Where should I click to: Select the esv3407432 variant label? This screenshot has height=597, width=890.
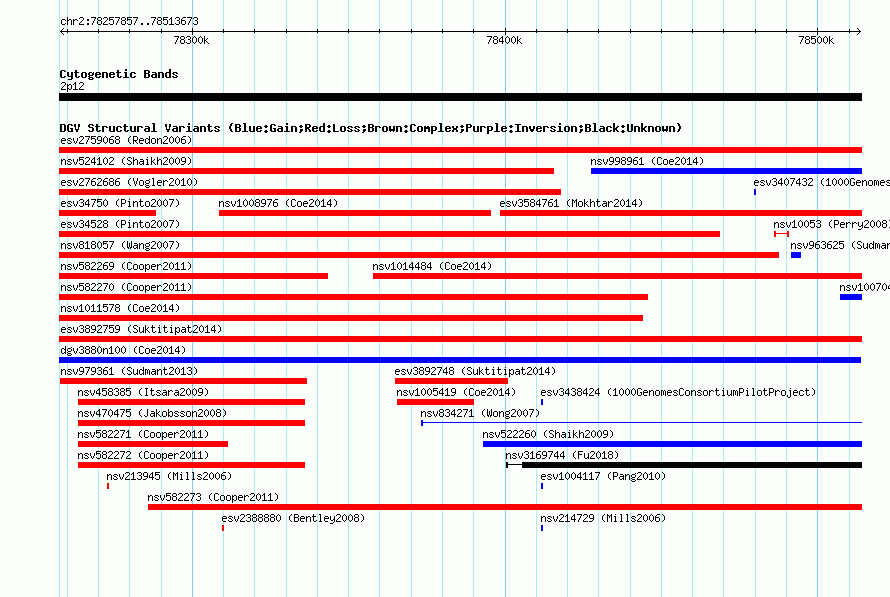click(x=821, y=182)
